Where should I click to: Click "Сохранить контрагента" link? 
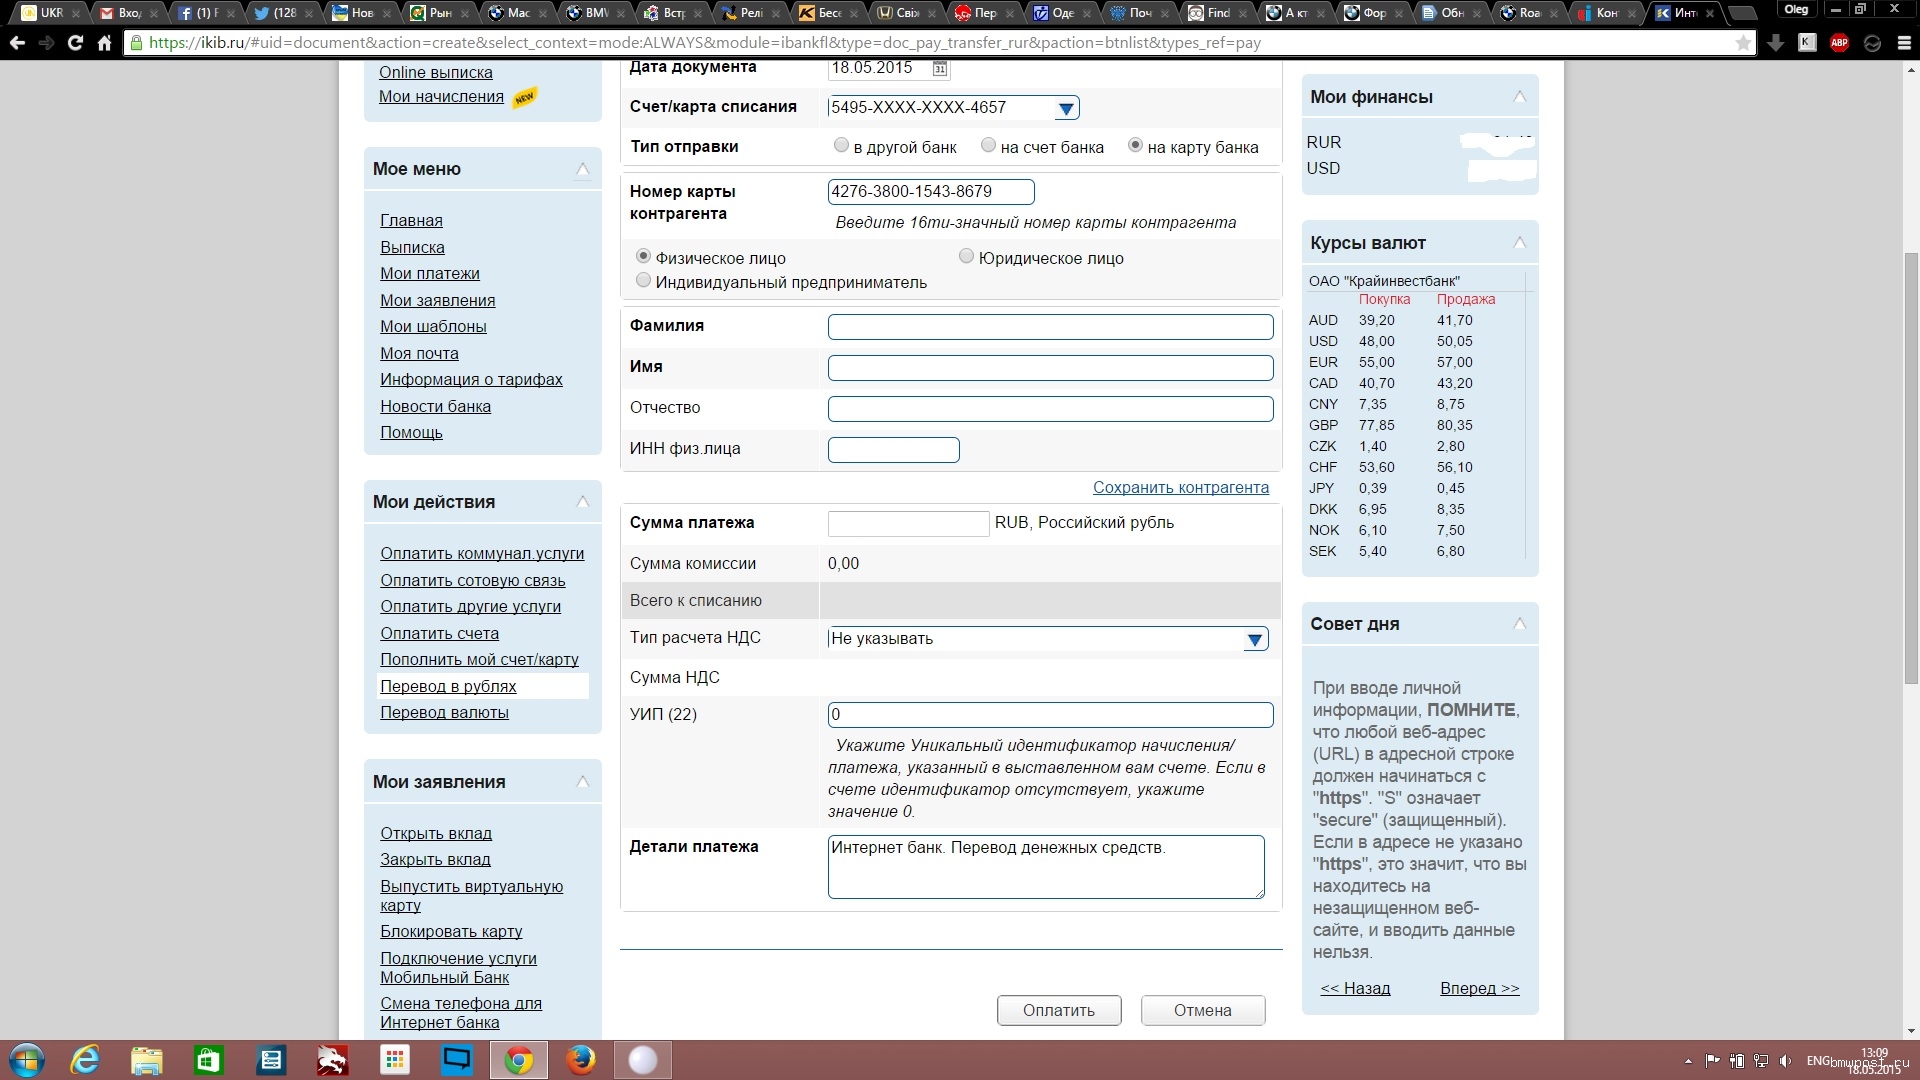[1180, 488]
